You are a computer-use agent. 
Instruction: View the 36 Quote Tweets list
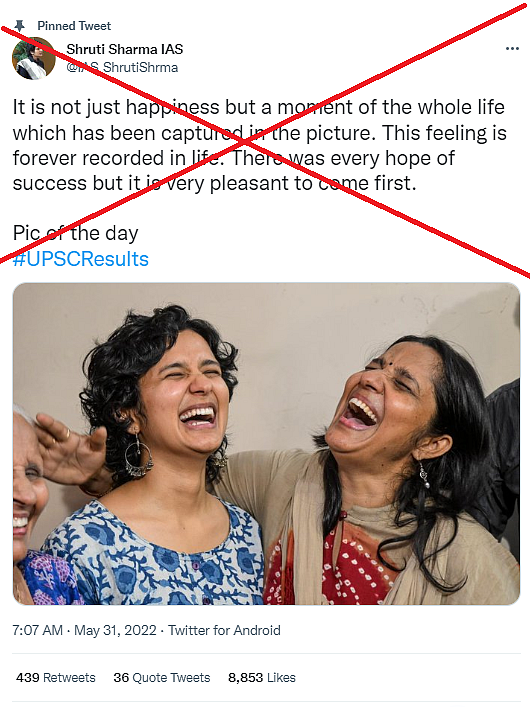pos(162,678)
